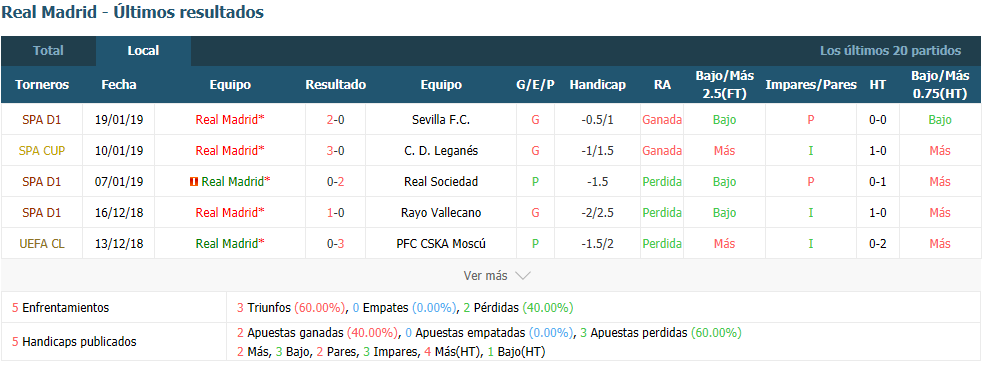This screenshot has height=365, width=982.
Task: Click the PFC CSKA Moscú team name
Action: point(441,244)
